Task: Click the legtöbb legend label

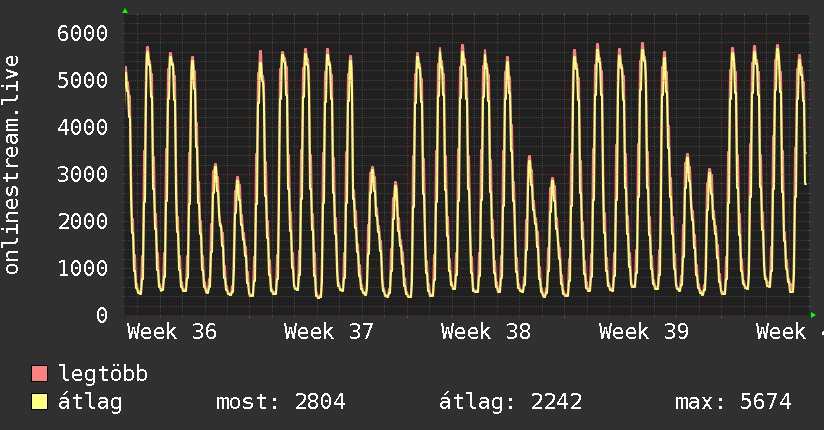Action: pyautogui.click(x=103, y=374)
